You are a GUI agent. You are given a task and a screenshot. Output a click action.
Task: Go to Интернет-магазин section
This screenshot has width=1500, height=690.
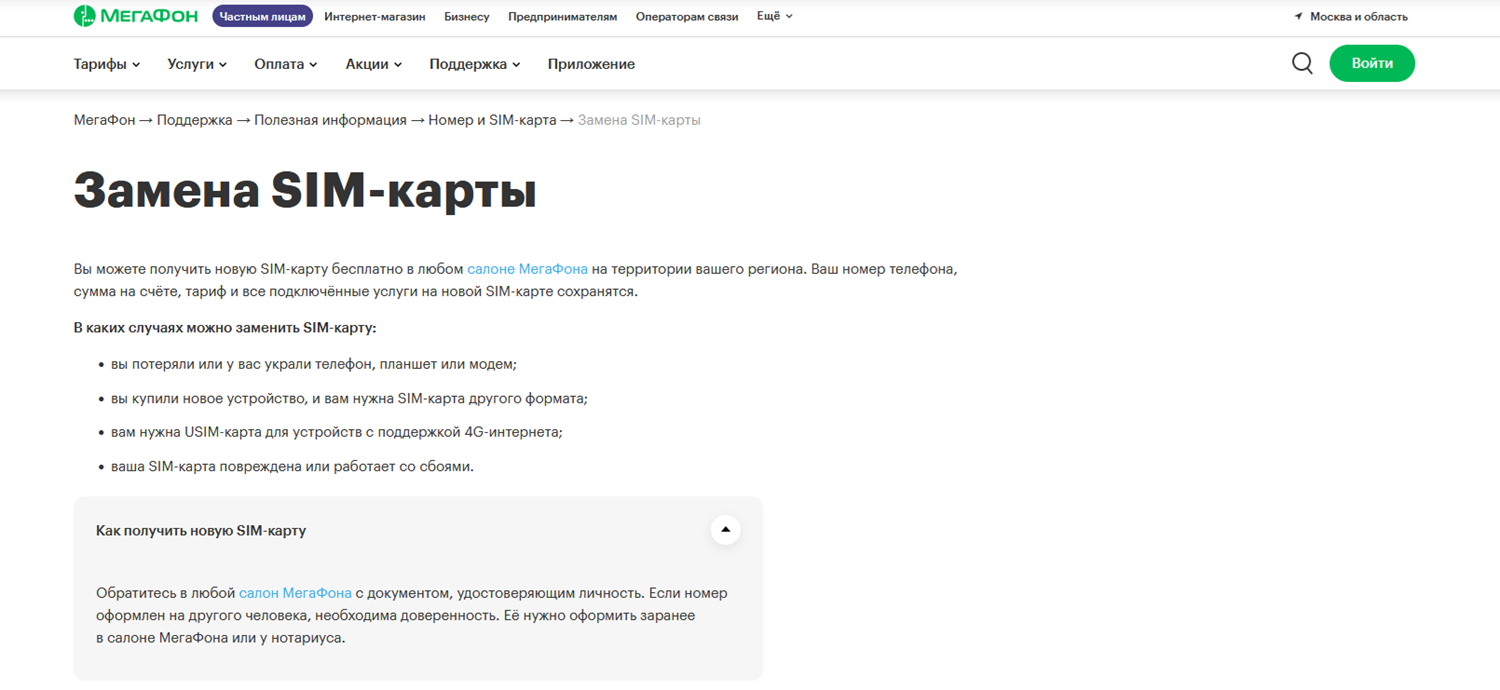(375, 17)
